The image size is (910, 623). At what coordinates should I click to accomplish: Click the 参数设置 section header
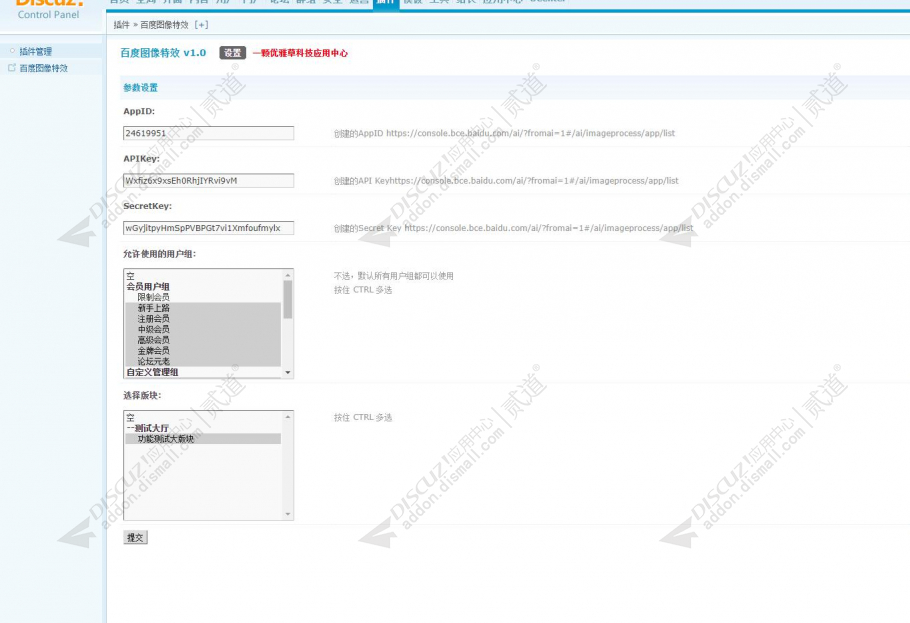[x=140, y=88]
